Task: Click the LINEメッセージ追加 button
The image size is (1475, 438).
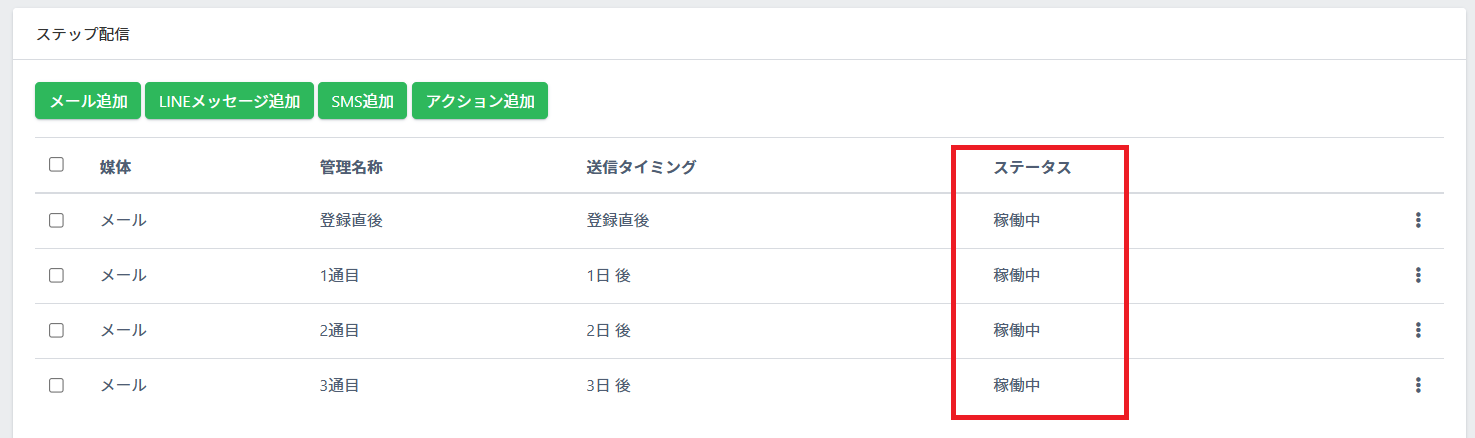Action: click(229, 101)
